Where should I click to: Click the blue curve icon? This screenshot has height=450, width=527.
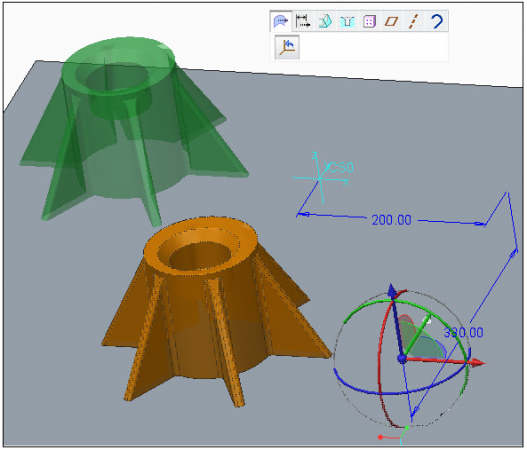tap(437, 22)
